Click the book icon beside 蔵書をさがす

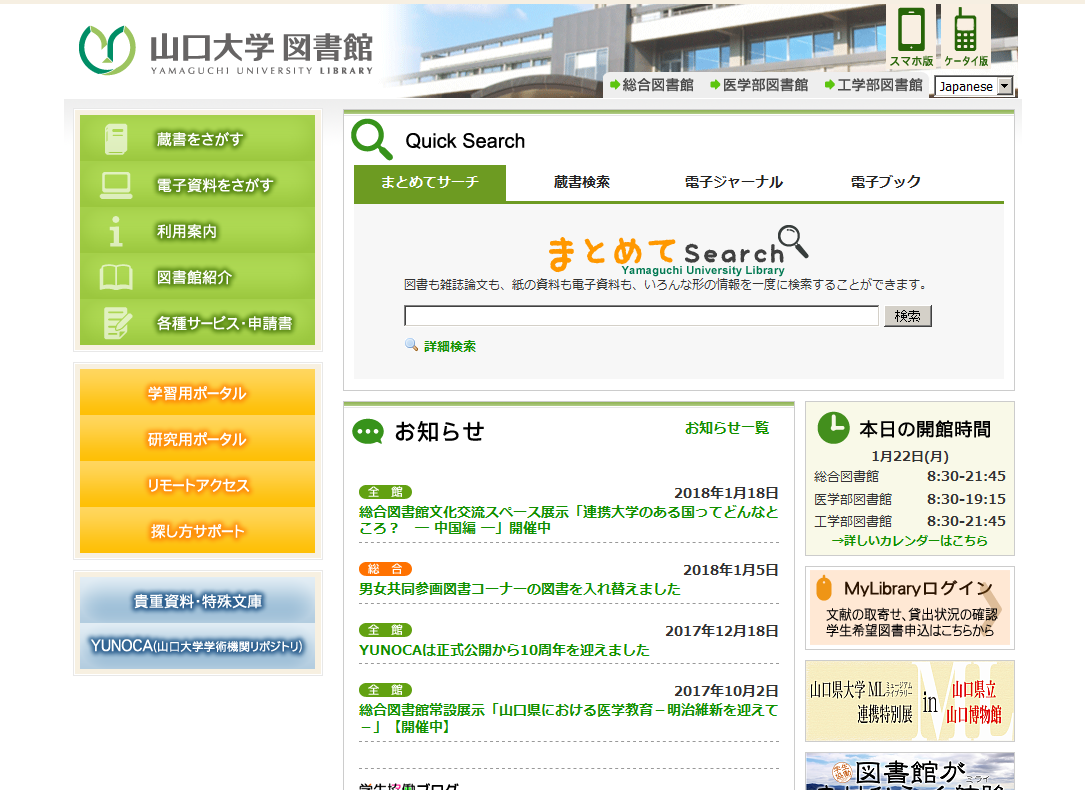click(116, 139)
